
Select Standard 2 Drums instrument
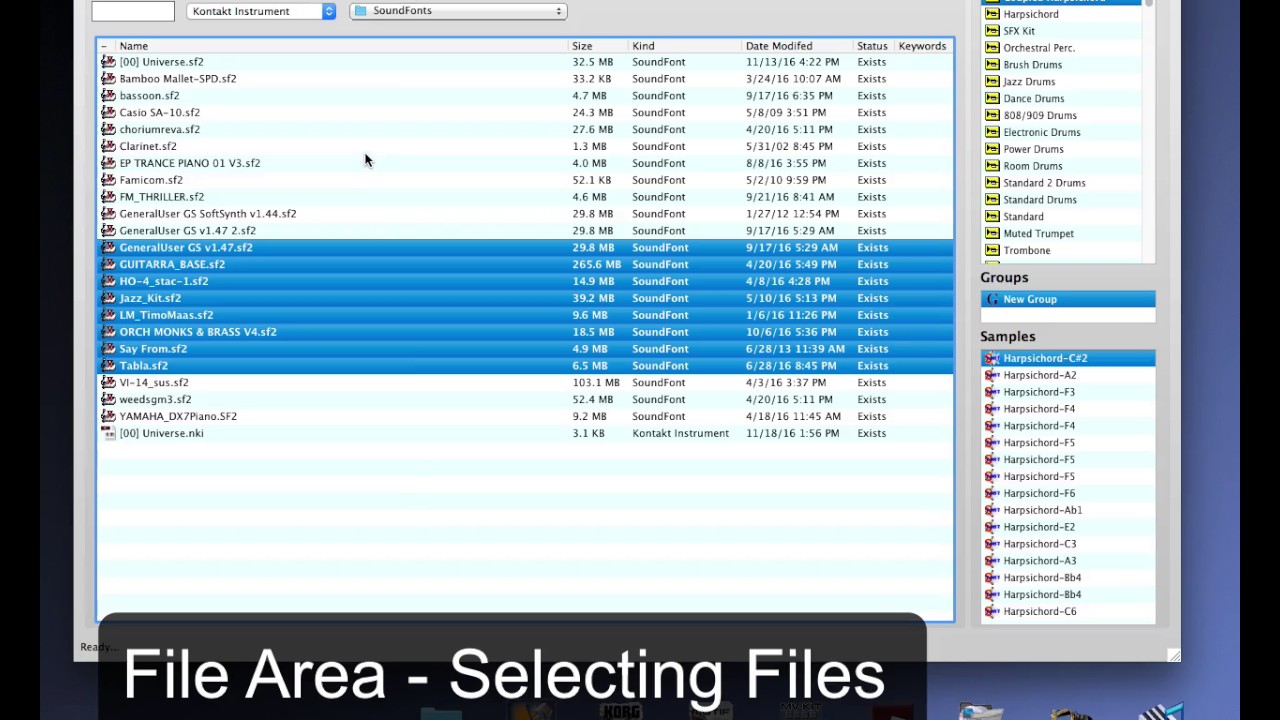(x=1062, y=183)
